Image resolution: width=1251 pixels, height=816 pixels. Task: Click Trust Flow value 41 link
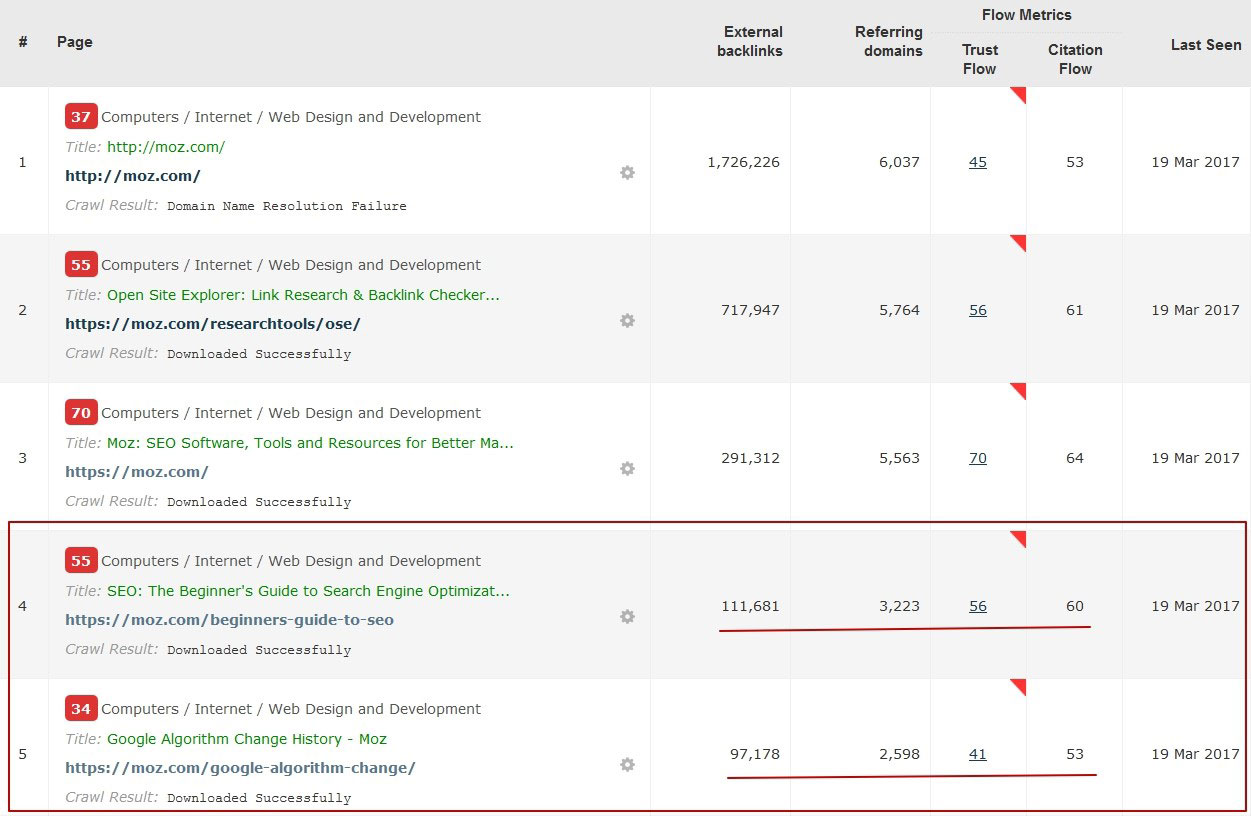[x=978, y=754]
